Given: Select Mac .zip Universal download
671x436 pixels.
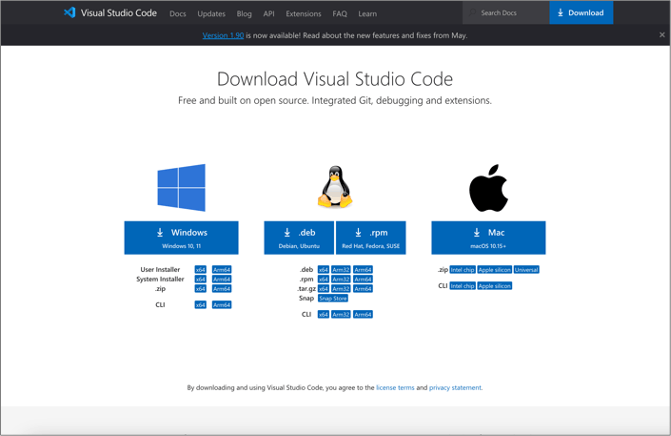Looking at the screenshot, I should [x=526, y=270].
